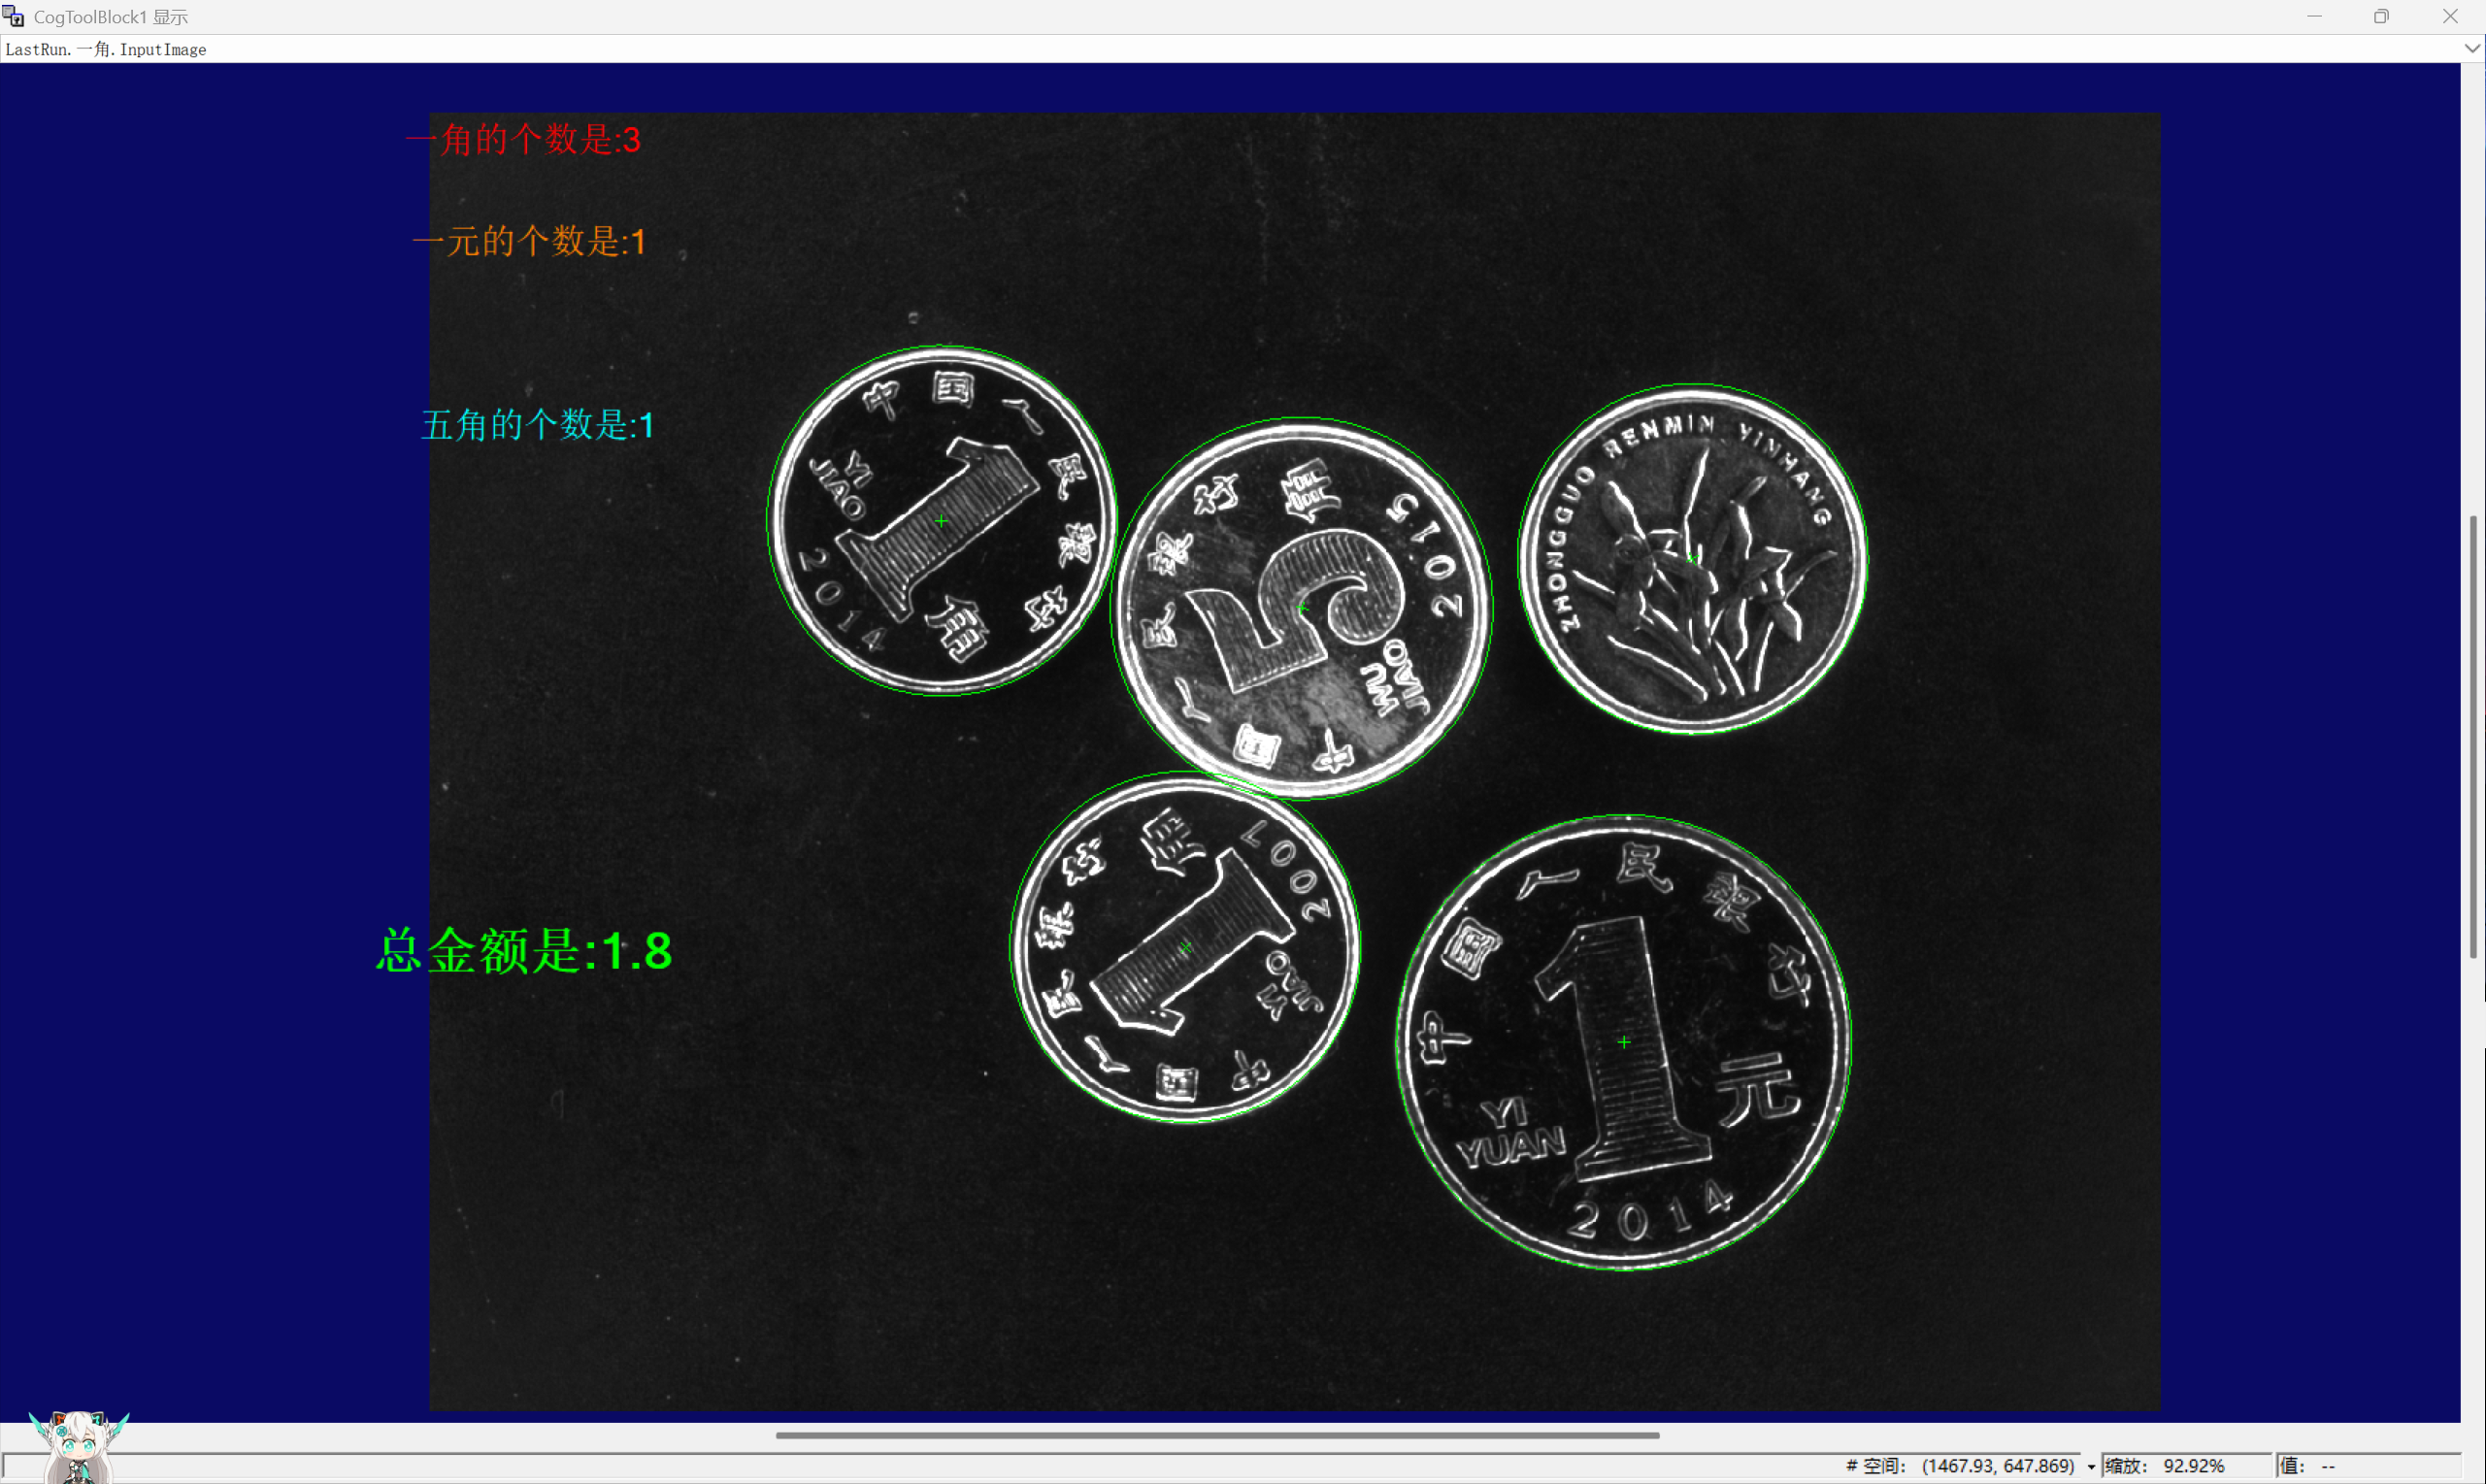Viewport: 2486px width, 1484px height.
Task: Maximize the CogToolBlock1 display window
Action: (2381, 16)
